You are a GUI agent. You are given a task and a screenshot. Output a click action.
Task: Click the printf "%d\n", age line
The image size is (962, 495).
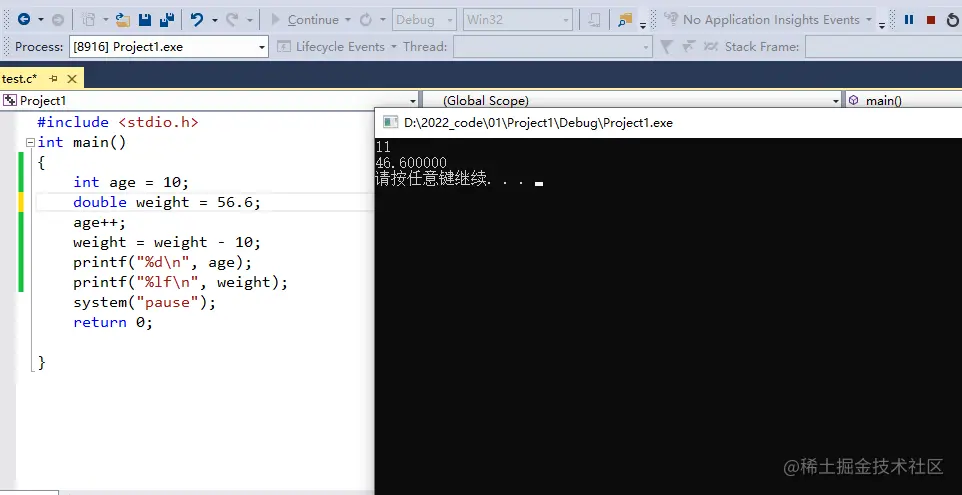pos(163,263)
